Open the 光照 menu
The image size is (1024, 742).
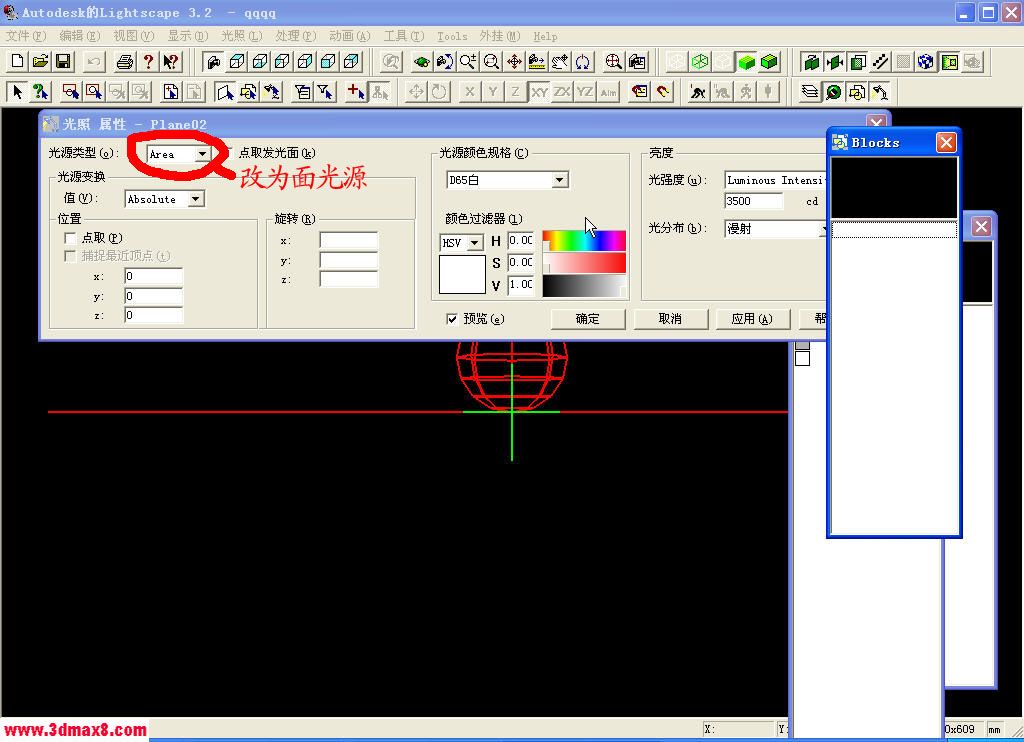(x=242, y=36)
